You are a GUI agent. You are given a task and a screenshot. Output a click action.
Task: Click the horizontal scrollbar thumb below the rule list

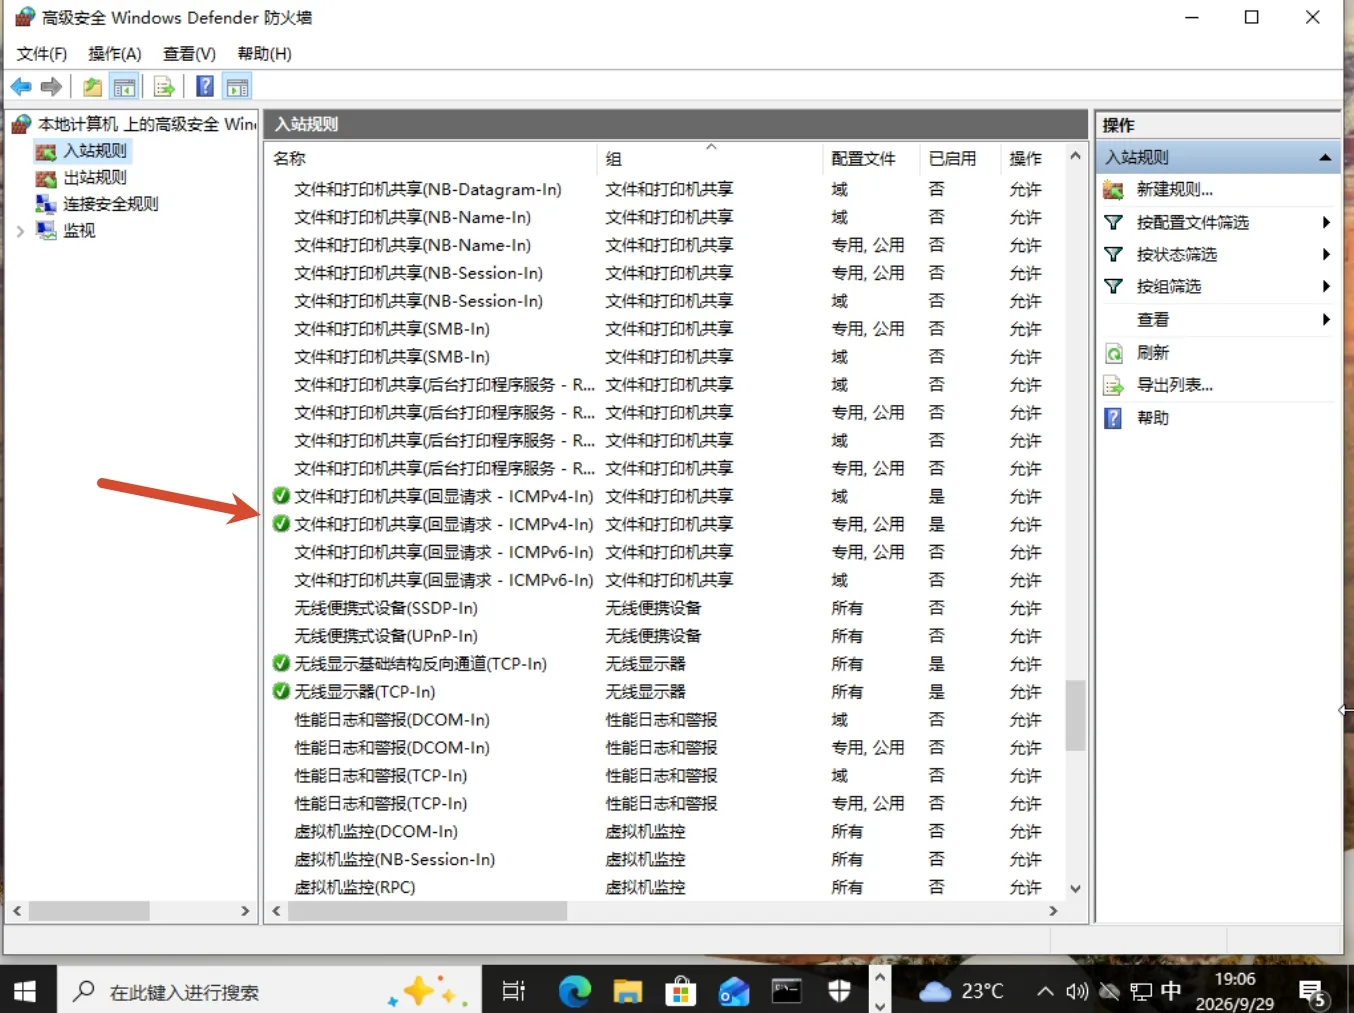coord(428,911)
